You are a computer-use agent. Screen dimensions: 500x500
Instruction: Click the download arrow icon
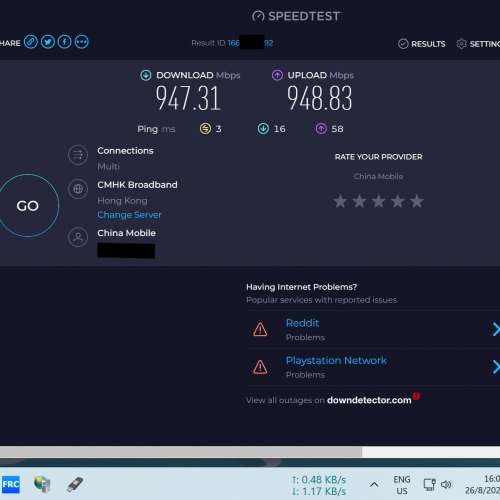point(146,75)
